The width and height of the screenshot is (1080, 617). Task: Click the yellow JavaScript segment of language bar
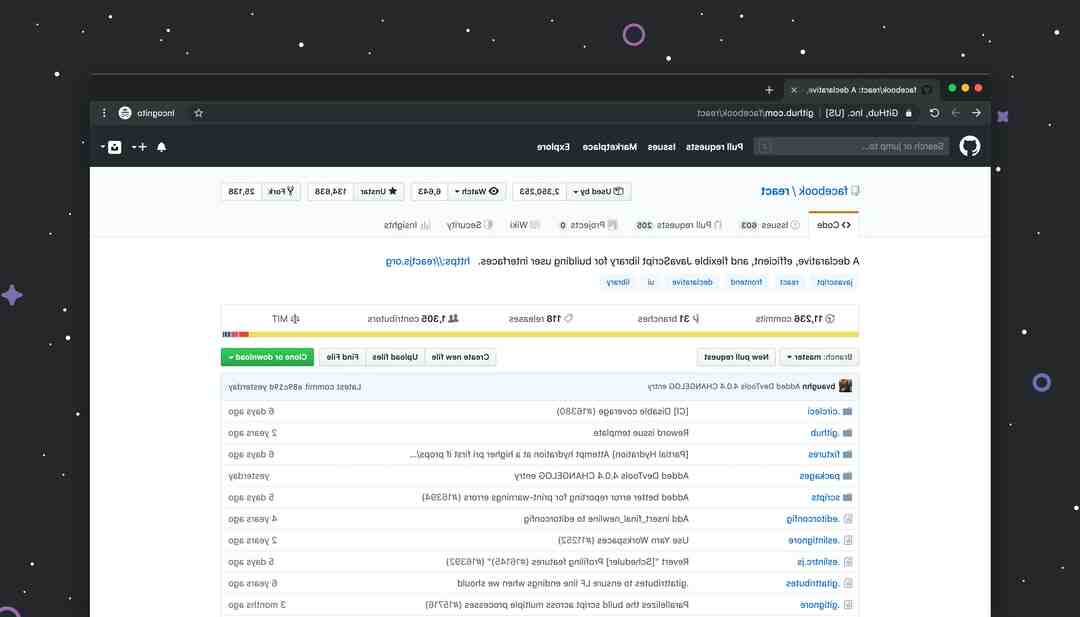coord(554,335)
